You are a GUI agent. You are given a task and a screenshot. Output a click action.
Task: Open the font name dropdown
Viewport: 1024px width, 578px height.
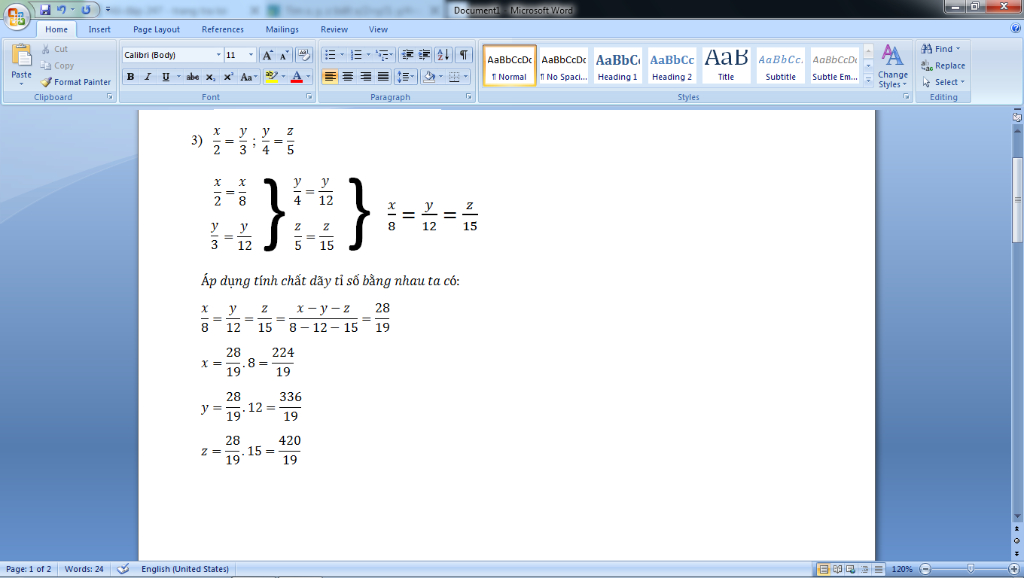pos(218,56)
